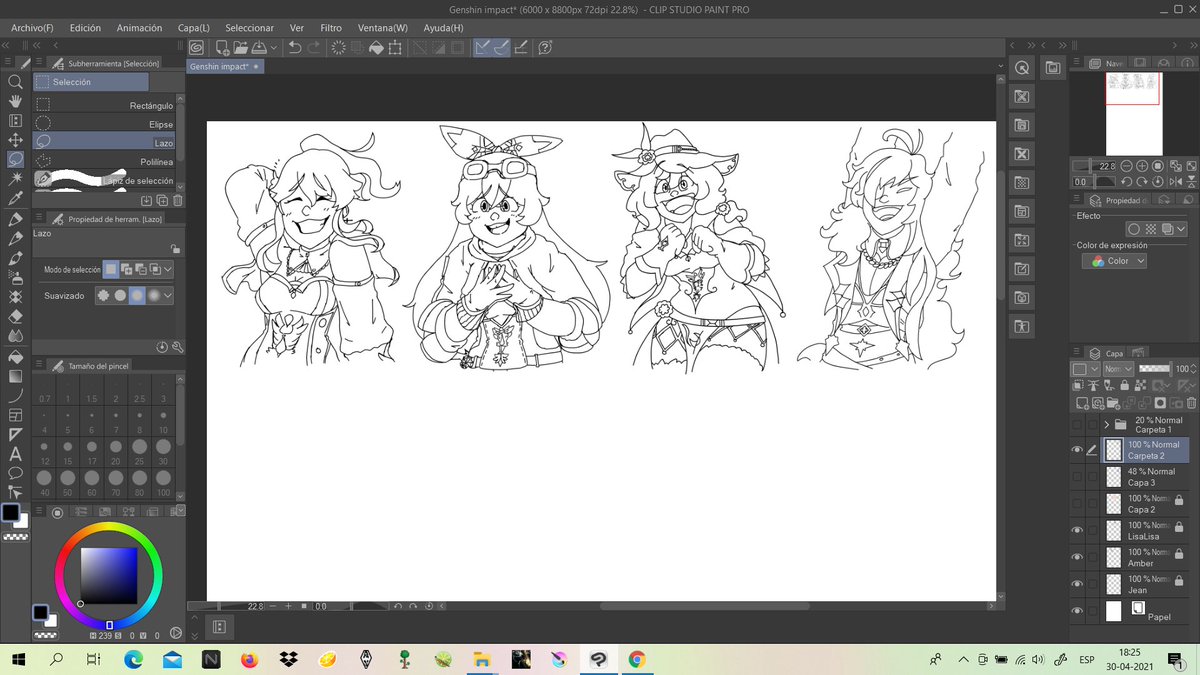Select the Eraser tool
This screenshot has height=675, width=1200.
[x=15, y=316]
